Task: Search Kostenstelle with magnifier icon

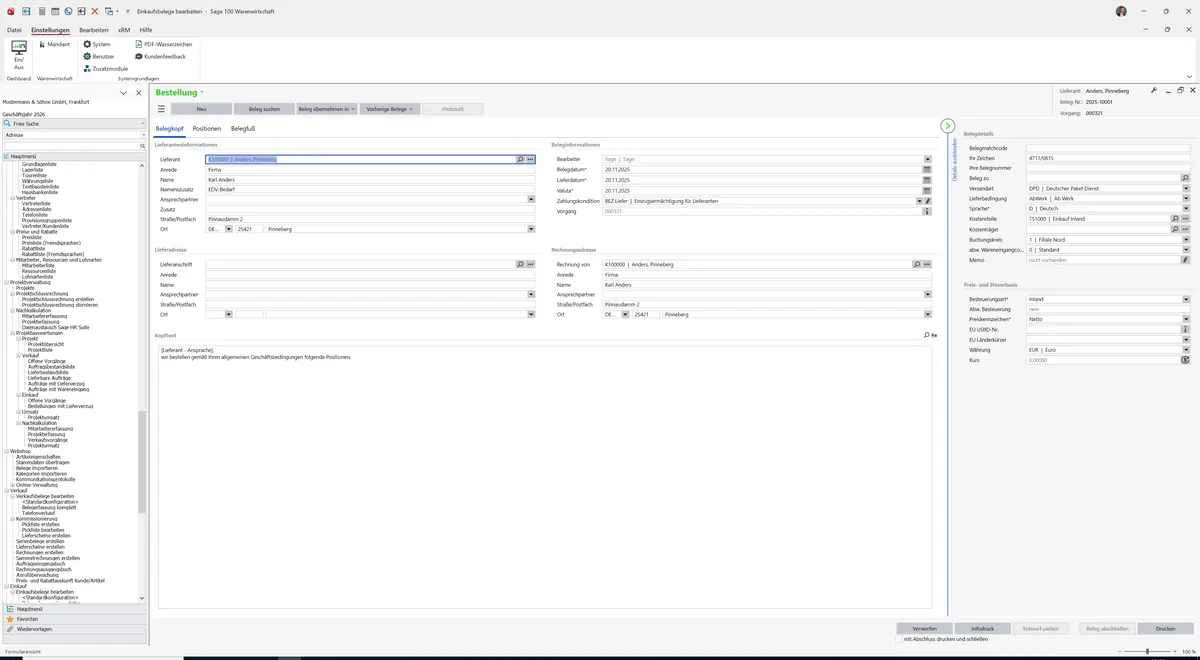Action: [1176, 219]
